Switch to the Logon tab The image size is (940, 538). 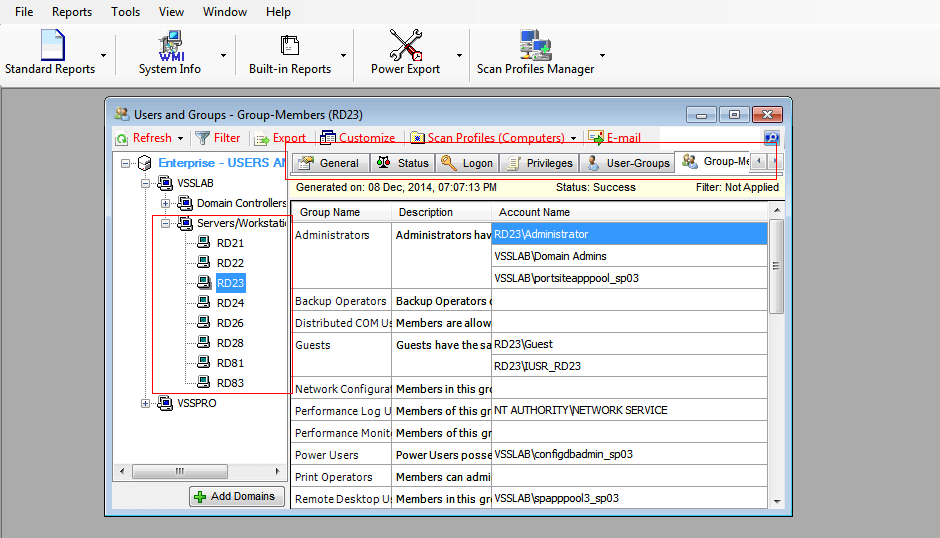tap(467, 163)
